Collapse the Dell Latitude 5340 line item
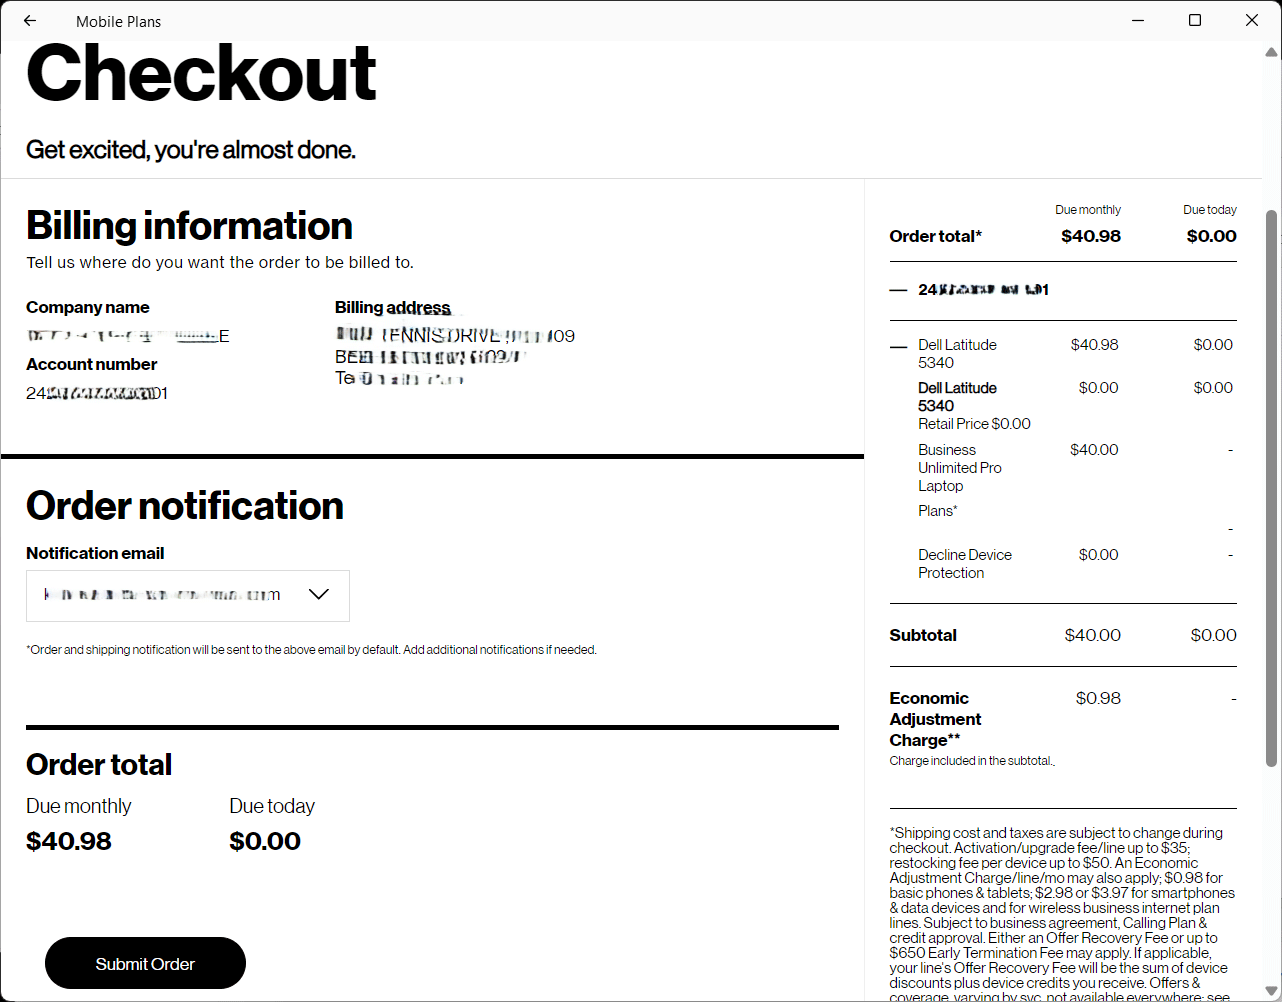 (x=898, y=346)
